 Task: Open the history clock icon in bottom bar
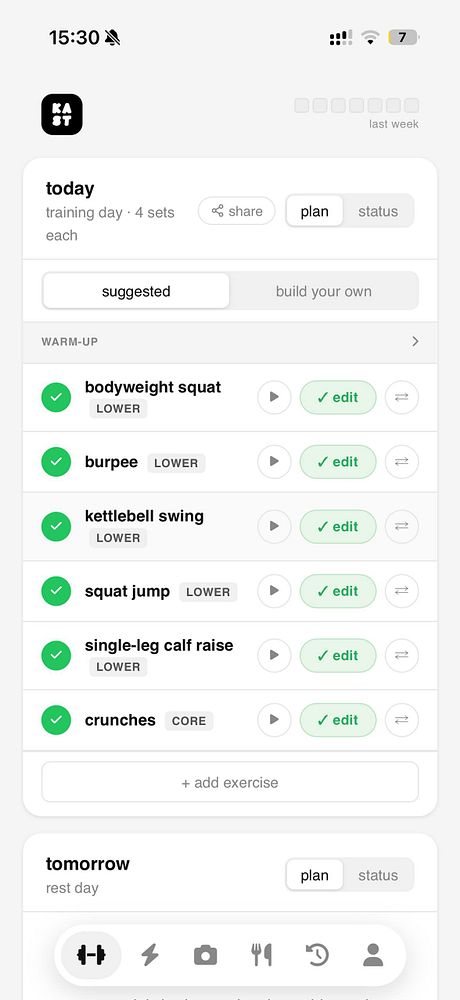317,955
